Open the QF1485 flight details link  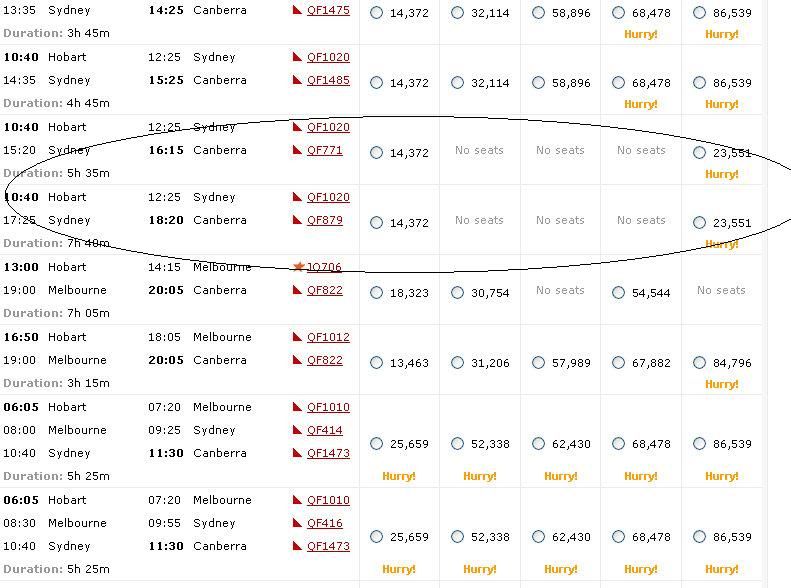[x=328, y=80]
